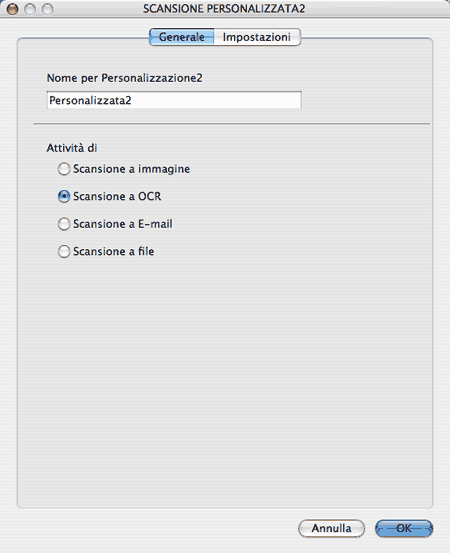
Task: Click the 'Attività di' section heading
Action: pyautogui.click(x=72, y=148)
